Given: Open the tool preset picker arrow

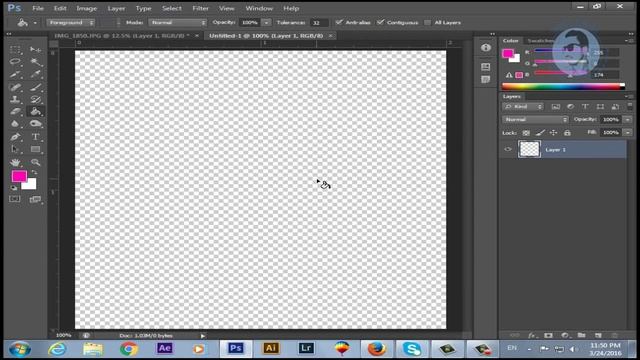Looking at the screenshot, I should (x=35, y=23).
